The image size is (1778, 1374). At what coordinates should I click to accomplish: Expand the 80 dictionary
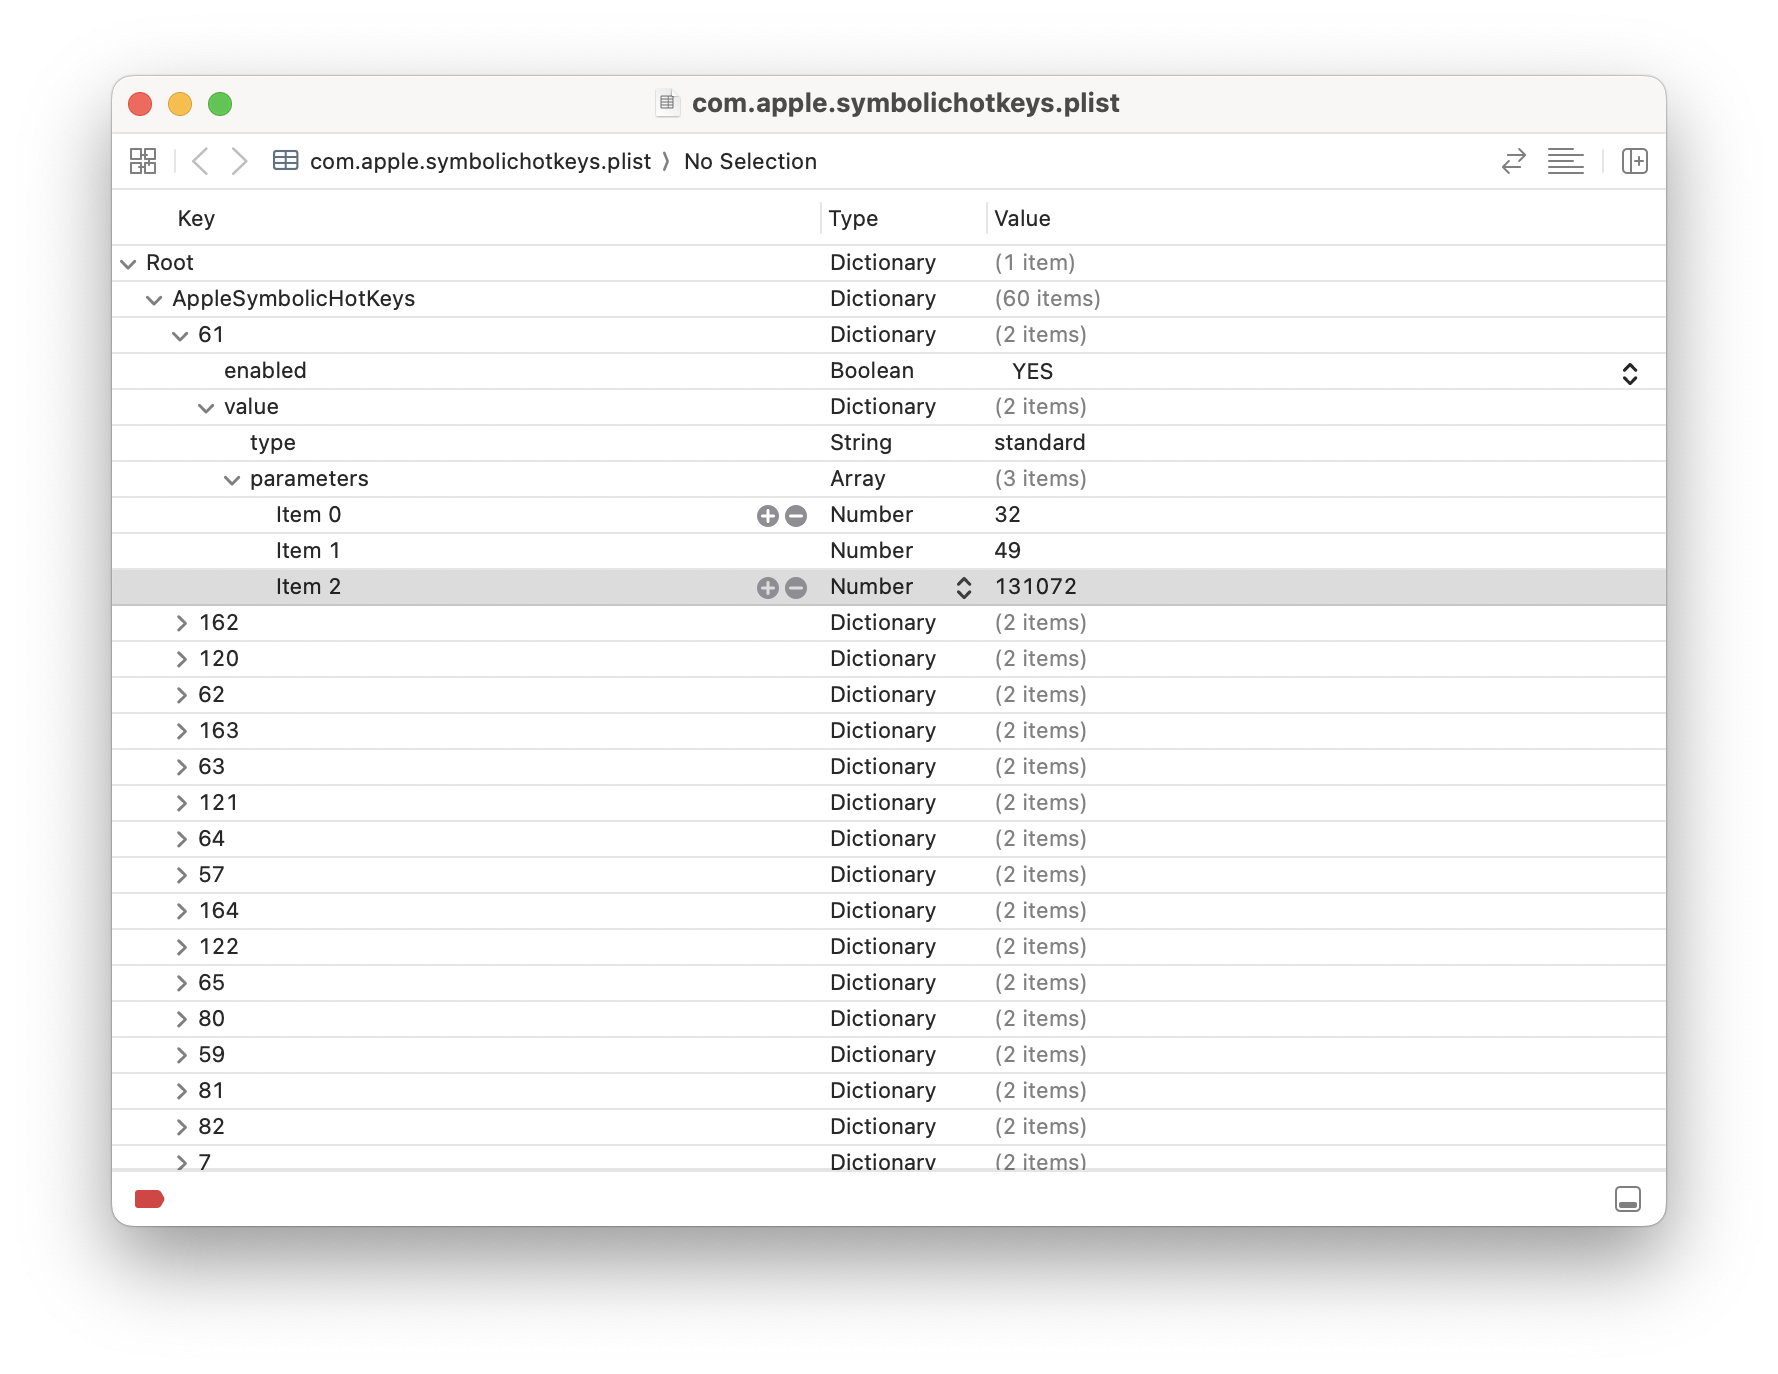tap(181, 1019)
